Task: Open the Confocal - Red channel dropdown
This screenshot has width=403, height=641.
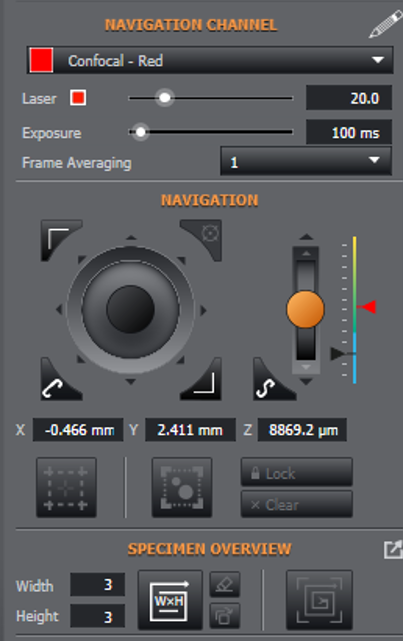Action: coord(210,60)
